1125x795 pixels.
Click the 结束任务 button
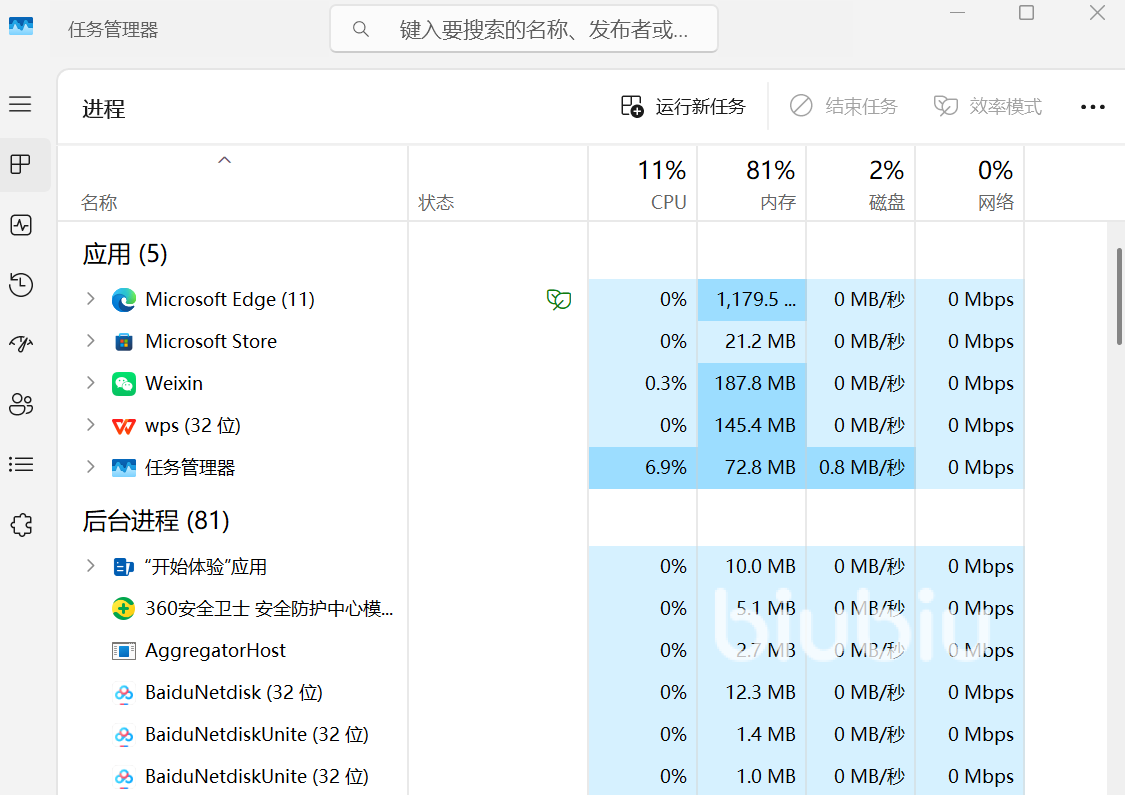(844, 107)
